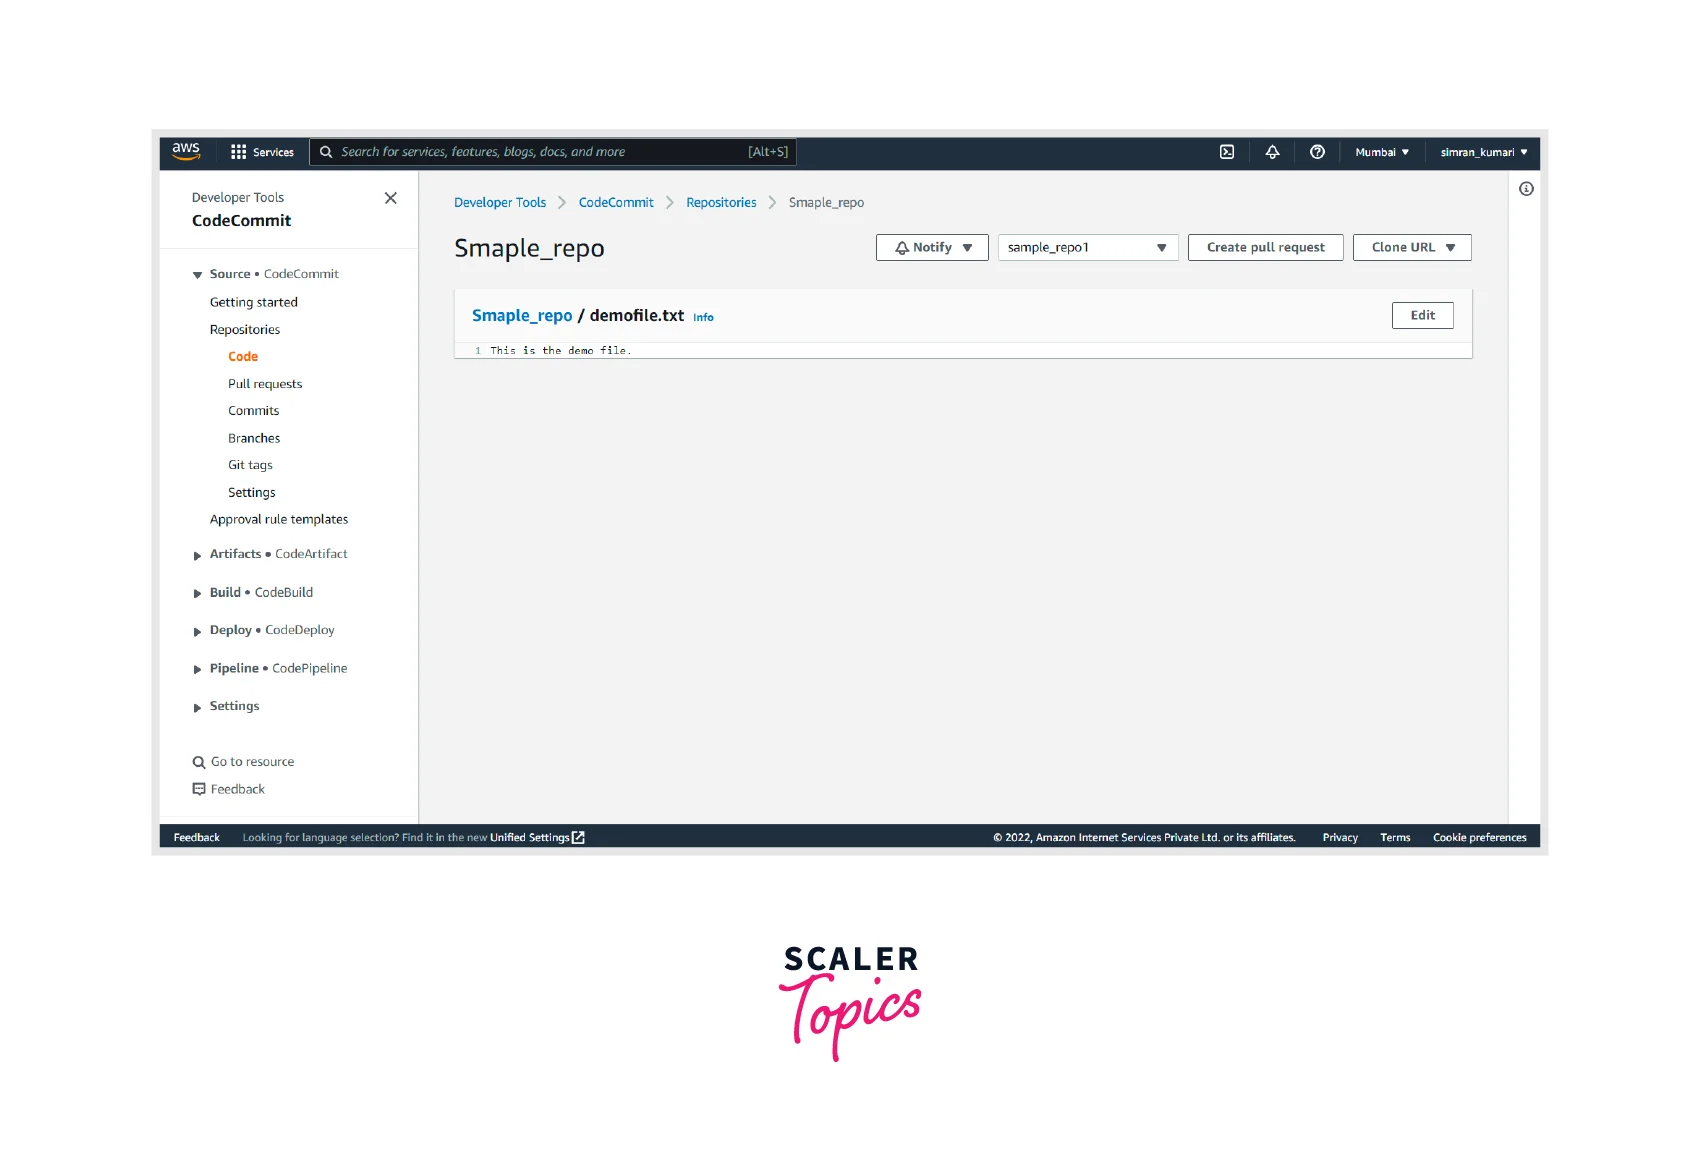Select Commits in the sidebar navigation
Viewport: 1700px width, 1158px height.
(253, 410)
